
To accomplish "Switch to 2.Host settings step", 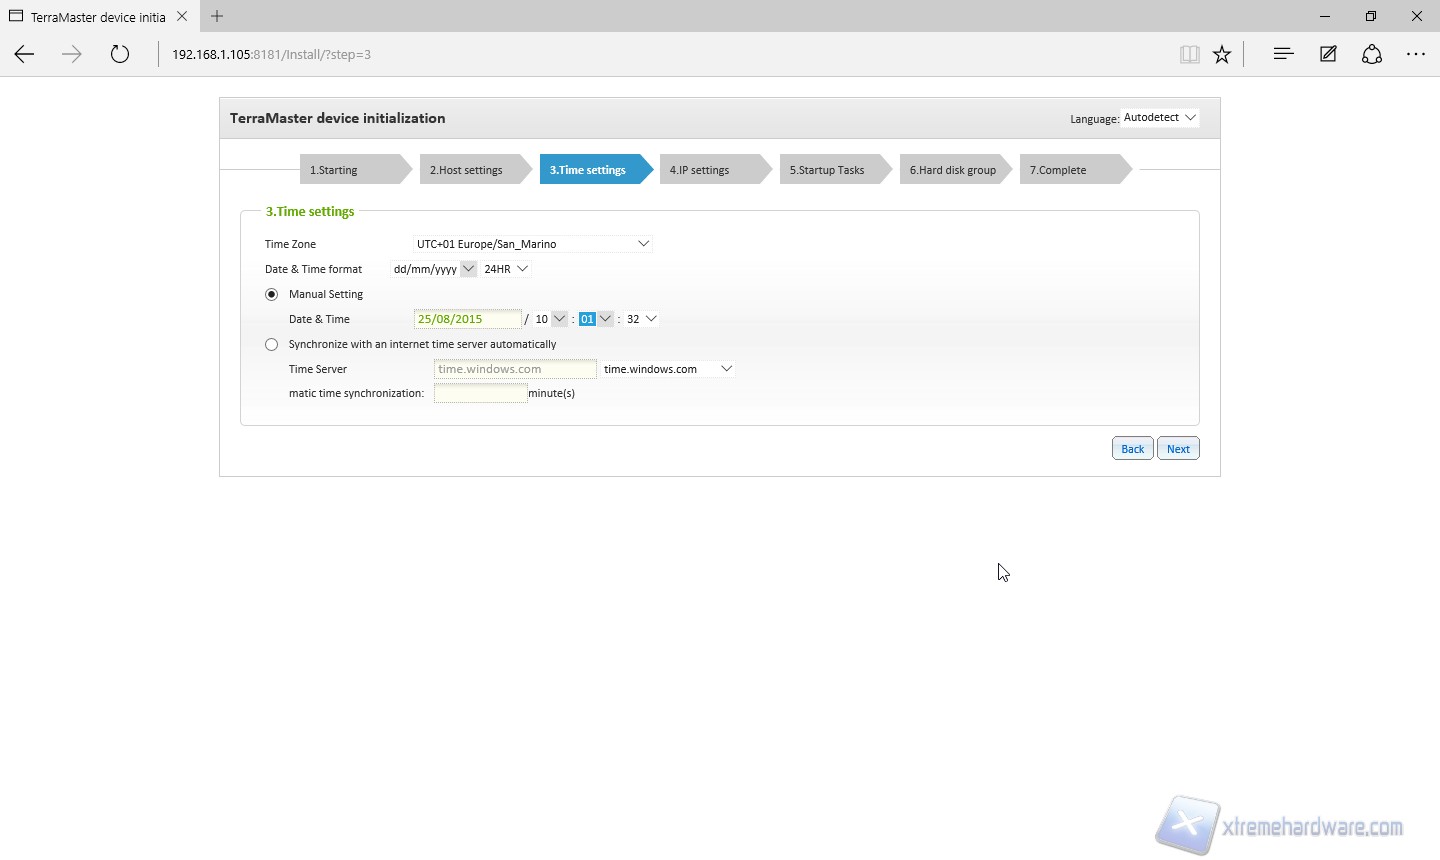I will coord(466,170).
